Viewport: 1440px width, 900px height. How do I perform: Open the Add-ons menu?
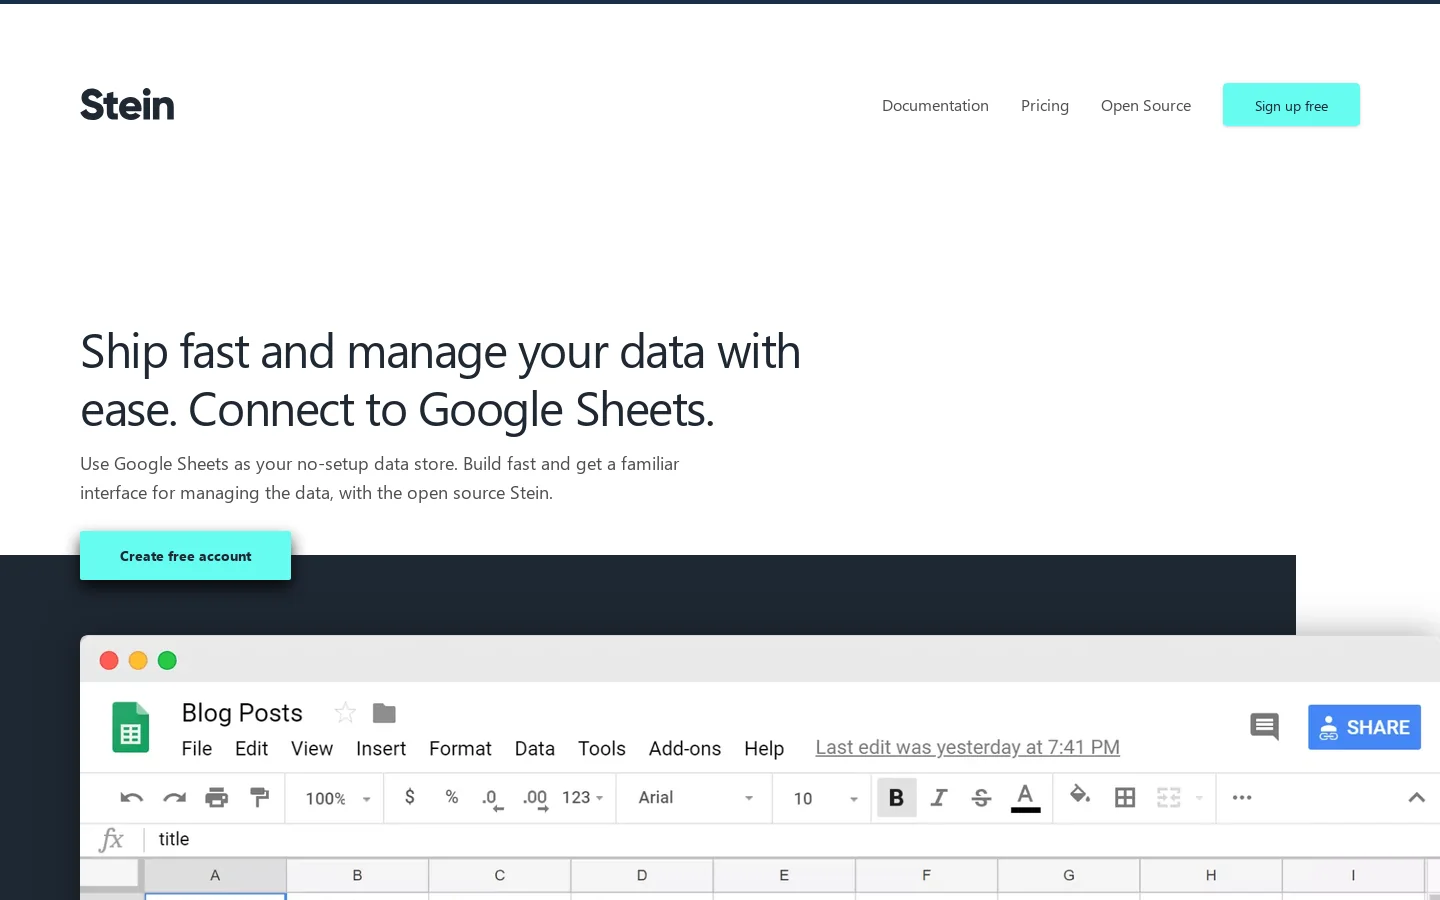685,748
